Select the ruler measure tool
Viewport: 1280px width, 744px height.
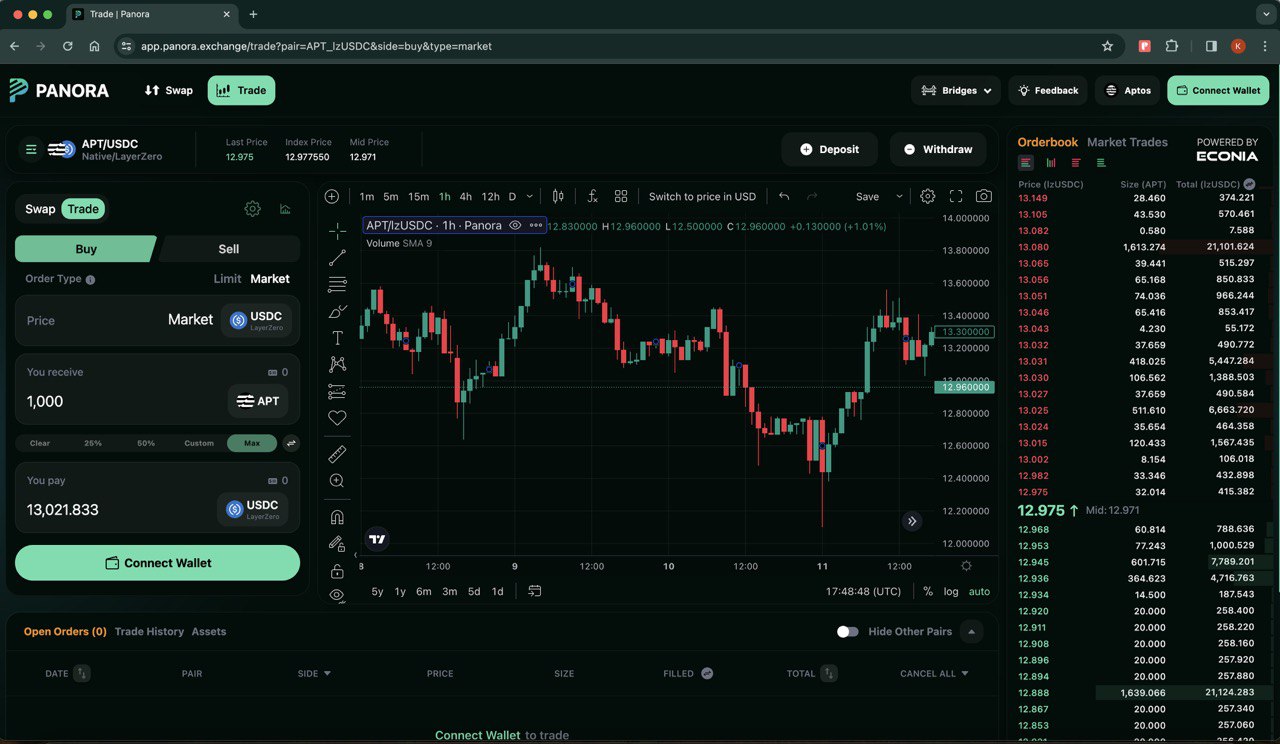click(337, 454)
